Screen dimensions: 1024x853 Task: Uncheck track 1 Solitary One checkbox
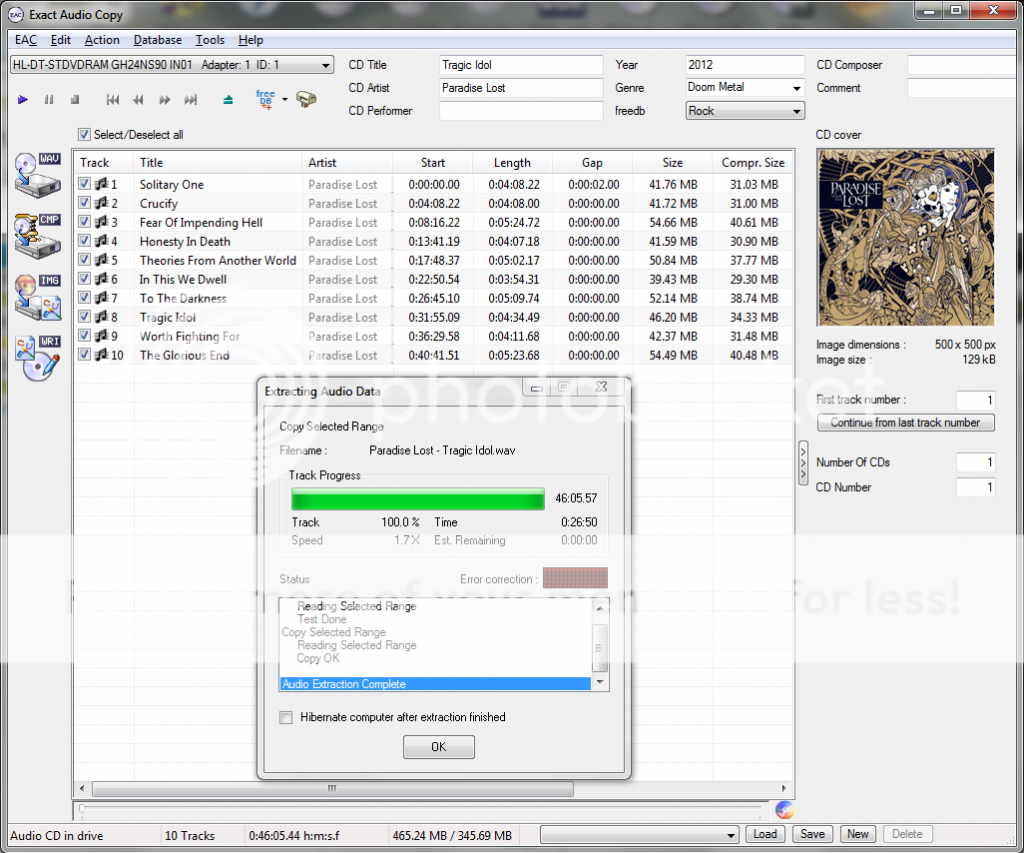[x=84, y=184]
